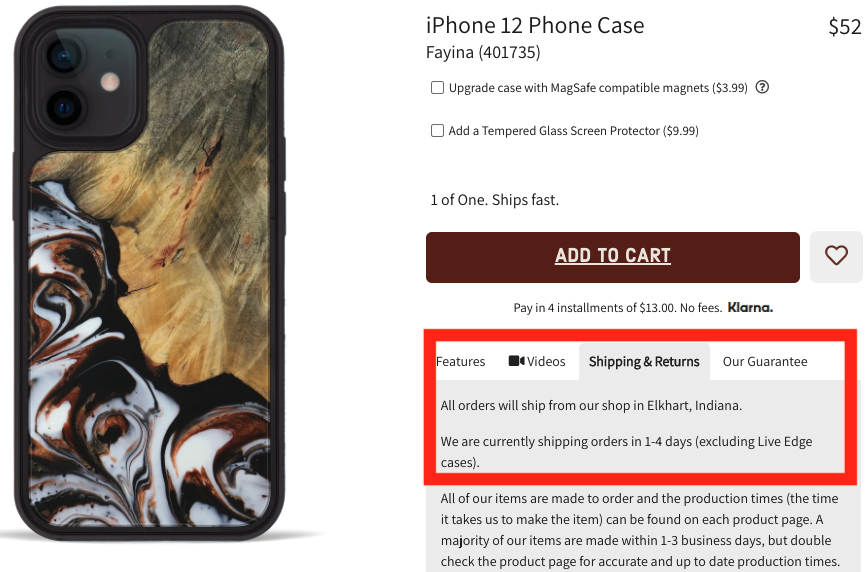The width and height of the screenshot is (865, 572).
Task: Click the phone case product image
Action: [x=149, y=274]
